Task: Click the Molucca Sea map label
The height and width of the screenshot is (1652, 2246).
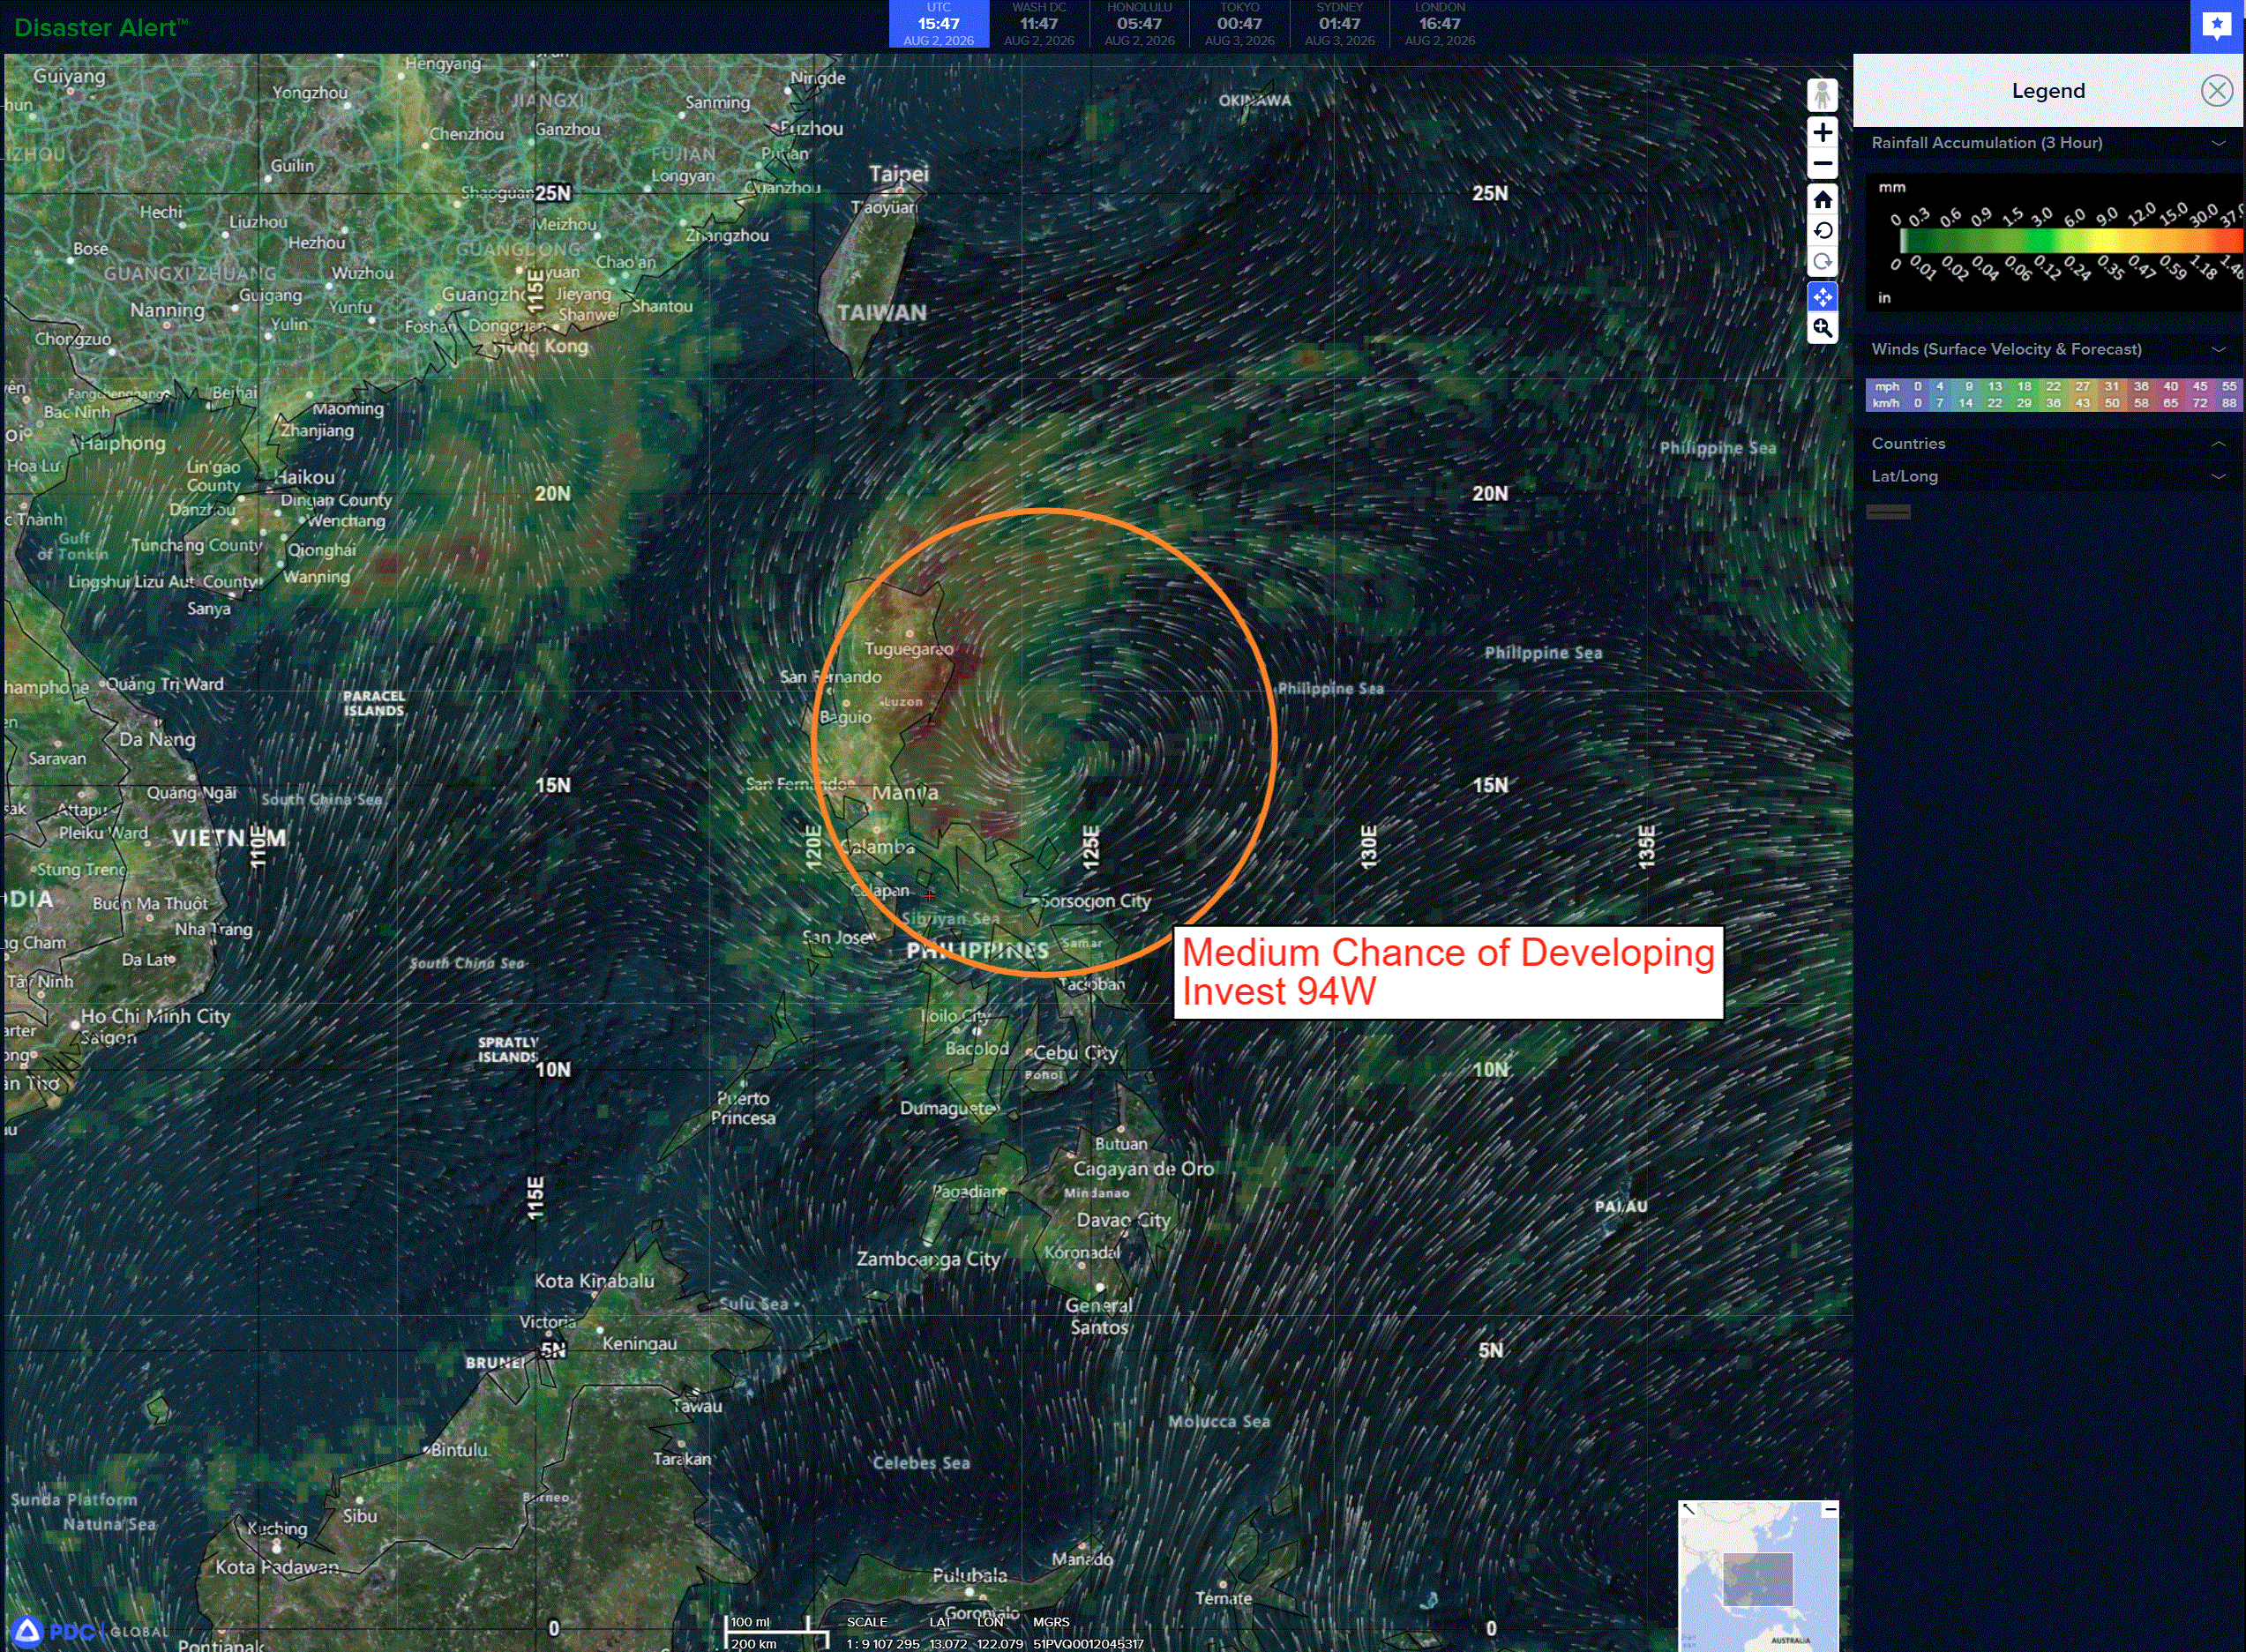Action: click(x=1219, y=1421)
